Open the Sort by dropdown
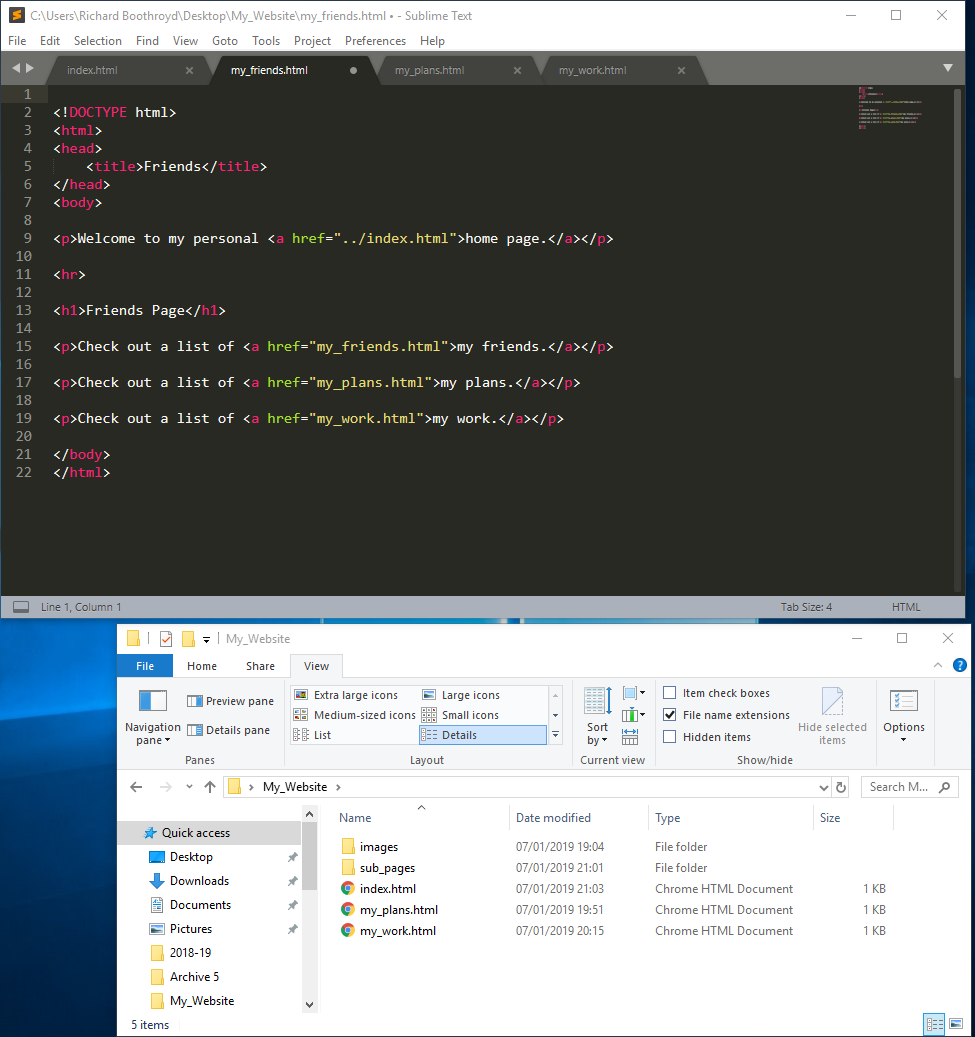This screenshot has height=1037, width=975. pos(597,716)
